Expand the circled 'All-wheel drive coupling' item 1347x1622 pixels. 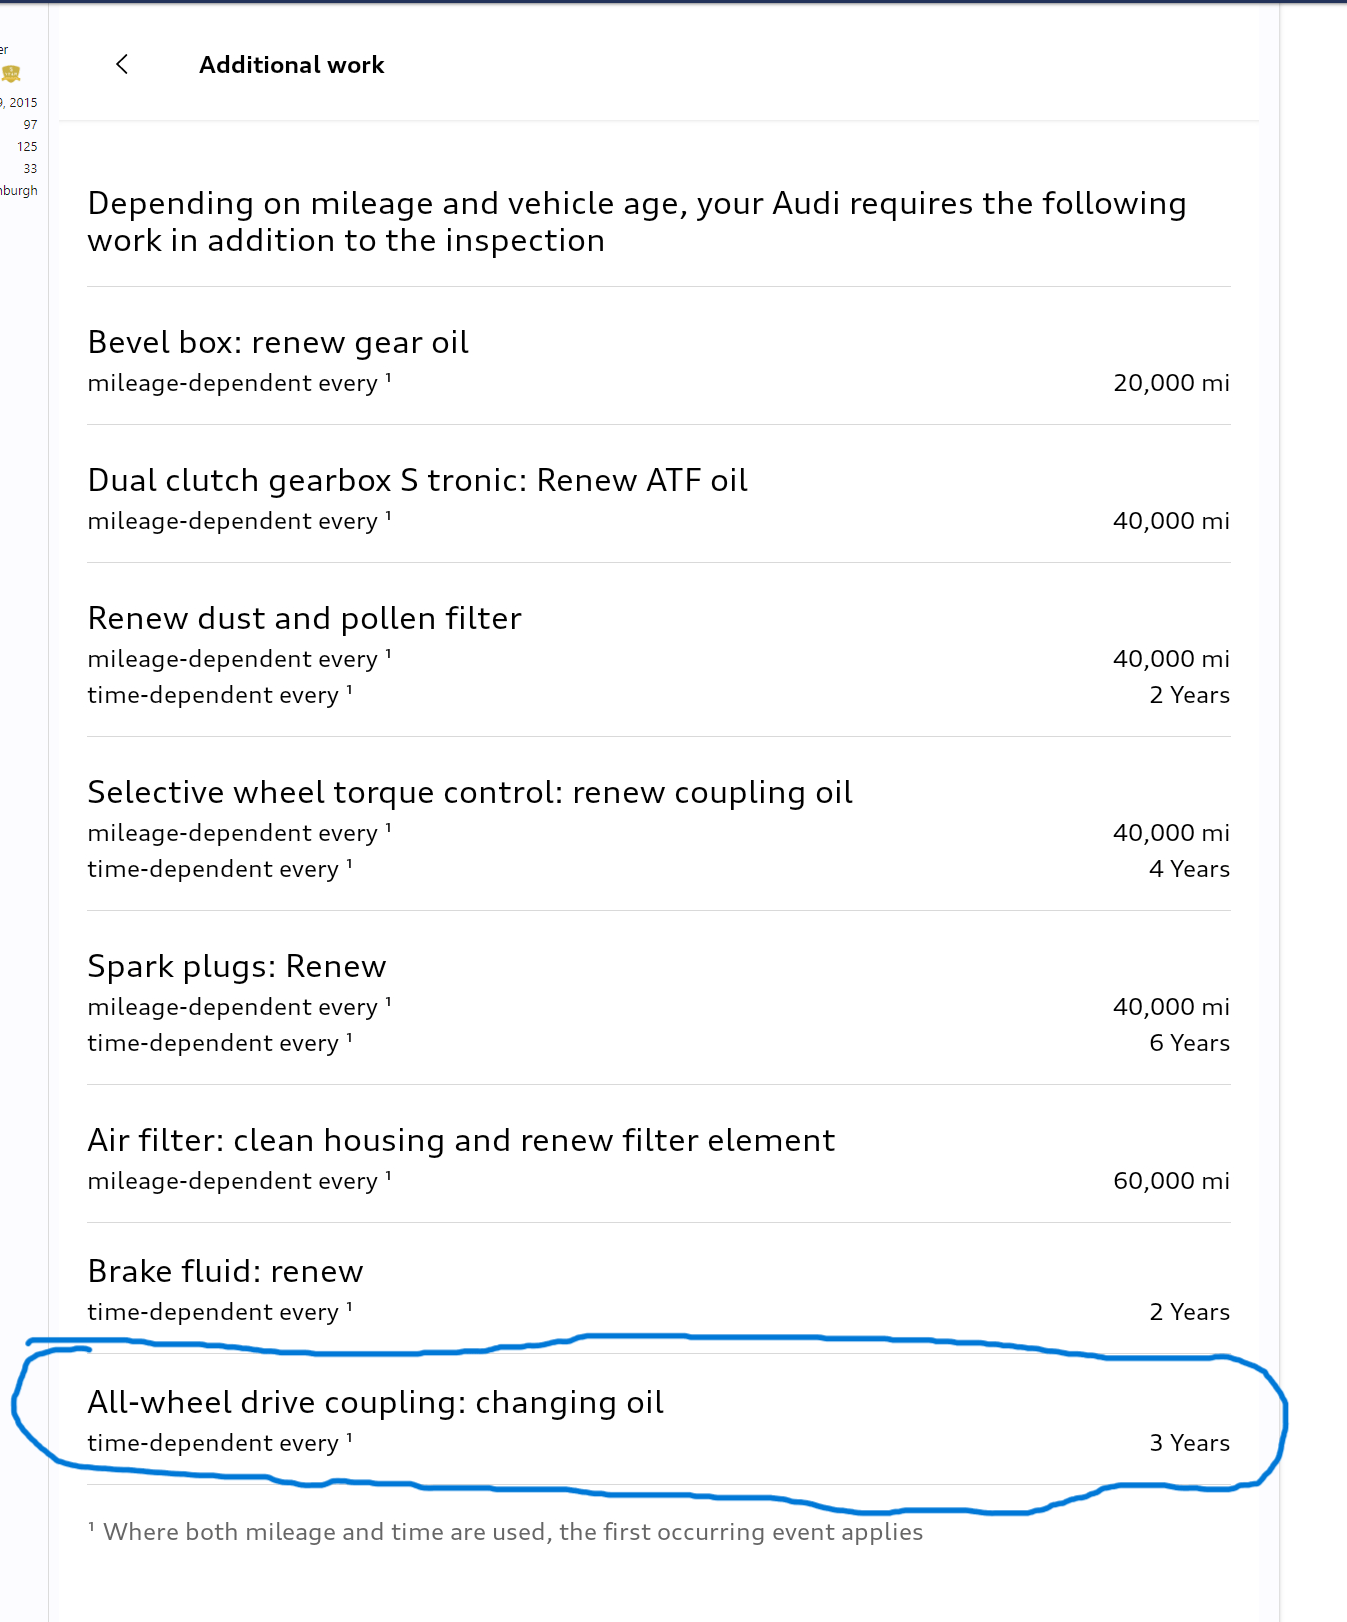375,1403
